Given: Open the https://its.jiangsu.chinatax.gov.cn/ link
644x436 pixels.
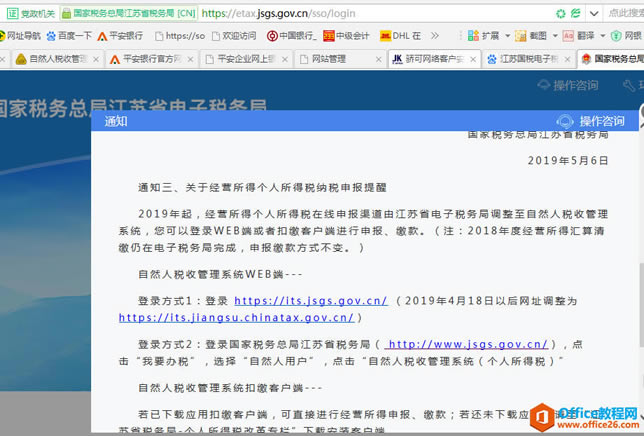Looking at the screenshot, I should pyautogui.click(x=236, y=318).
